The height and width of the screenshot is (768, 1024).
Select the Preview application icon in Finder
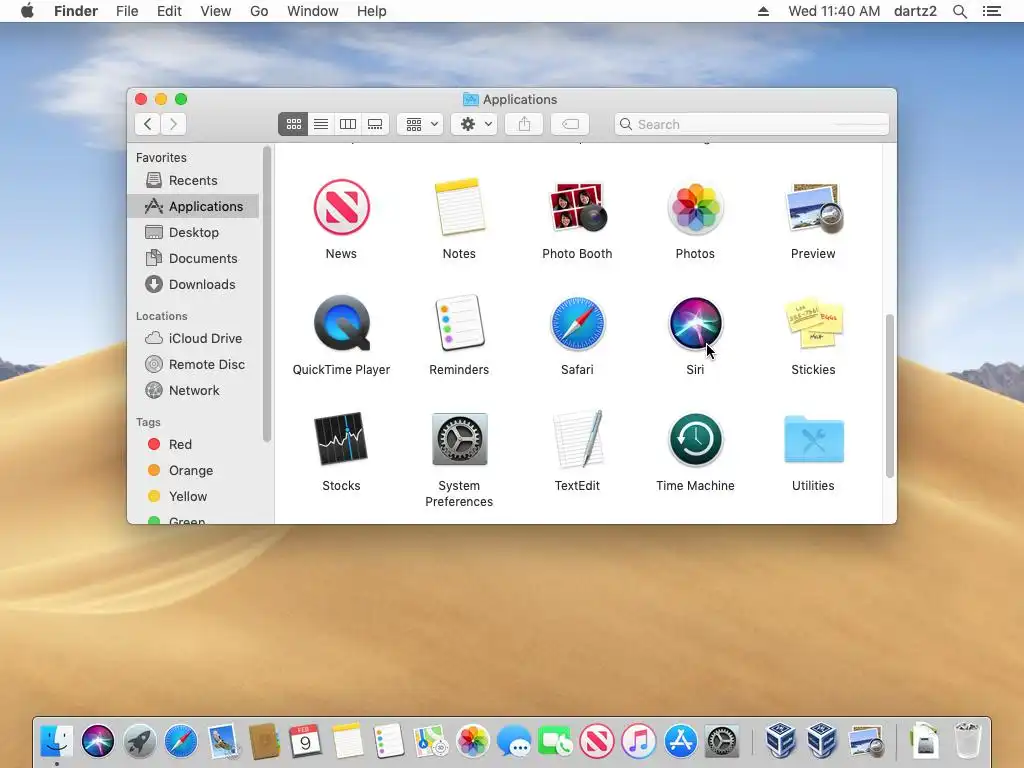tap(813, 208)
